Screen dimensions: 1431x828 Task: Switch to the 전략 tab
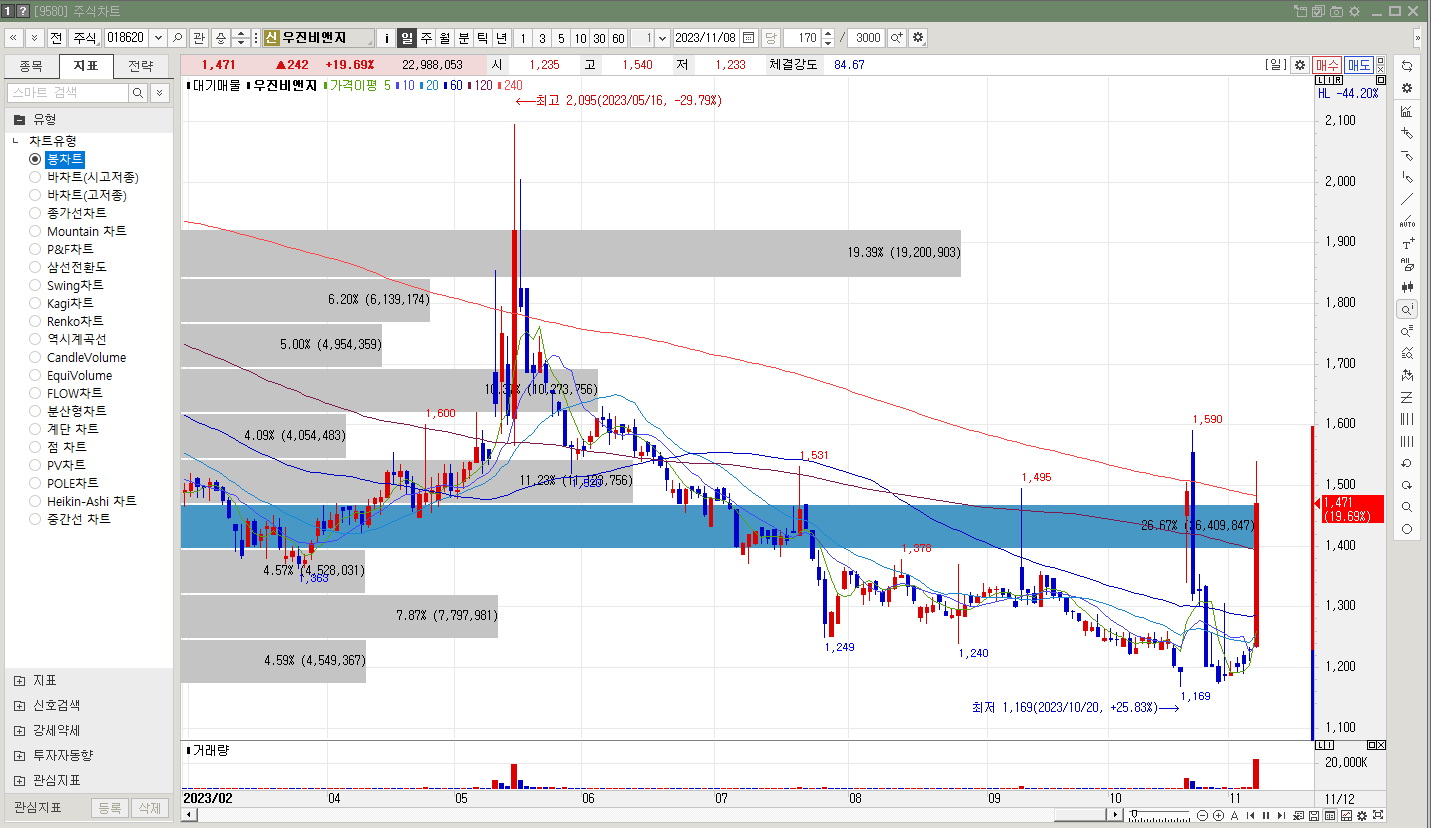(x=141, y=66)
